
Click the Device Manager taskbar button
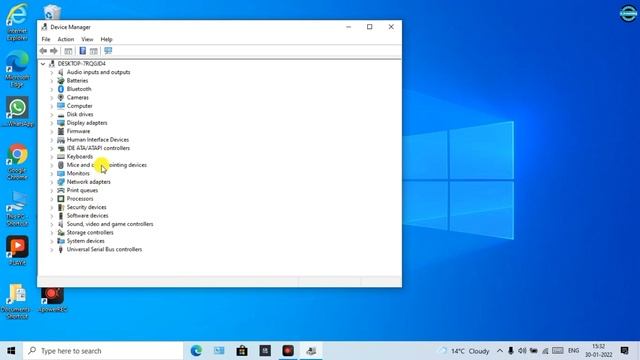311,351
